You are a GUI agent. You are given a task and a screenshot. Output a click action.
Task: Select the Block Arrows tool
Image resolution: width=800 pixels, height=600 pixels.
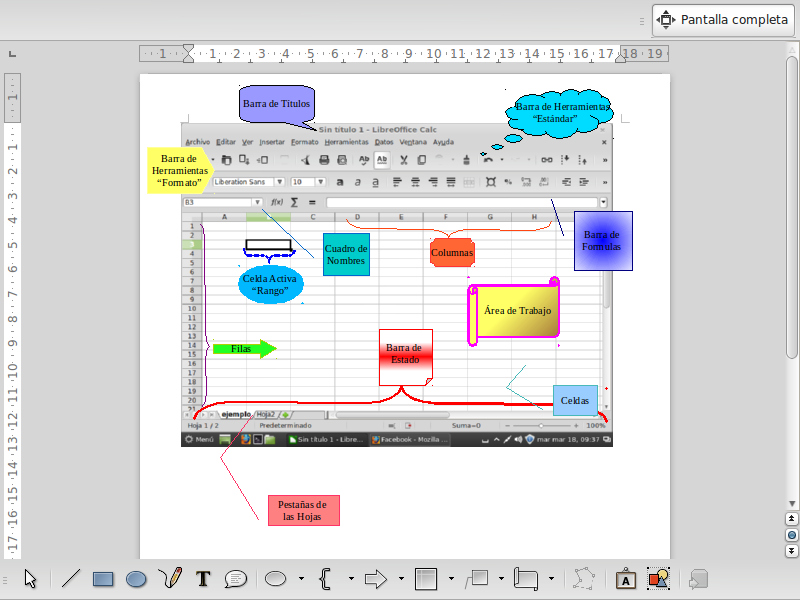pos(376,579)
